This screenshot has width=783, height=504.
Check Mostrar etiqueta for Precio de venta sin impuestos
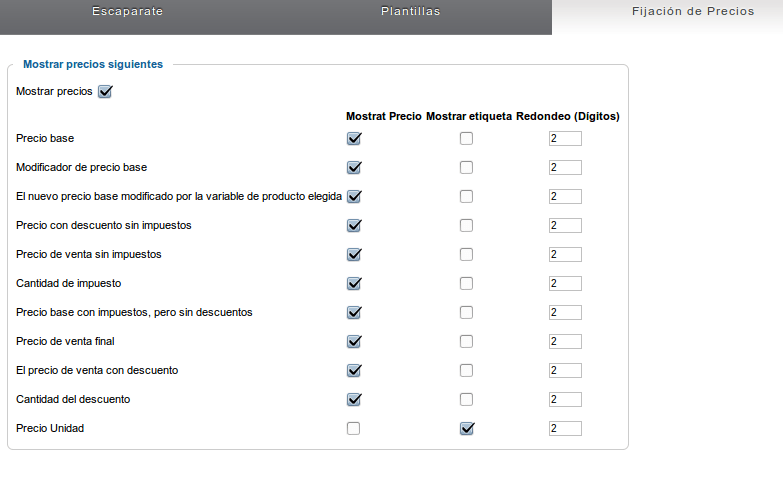click(466, 254)
